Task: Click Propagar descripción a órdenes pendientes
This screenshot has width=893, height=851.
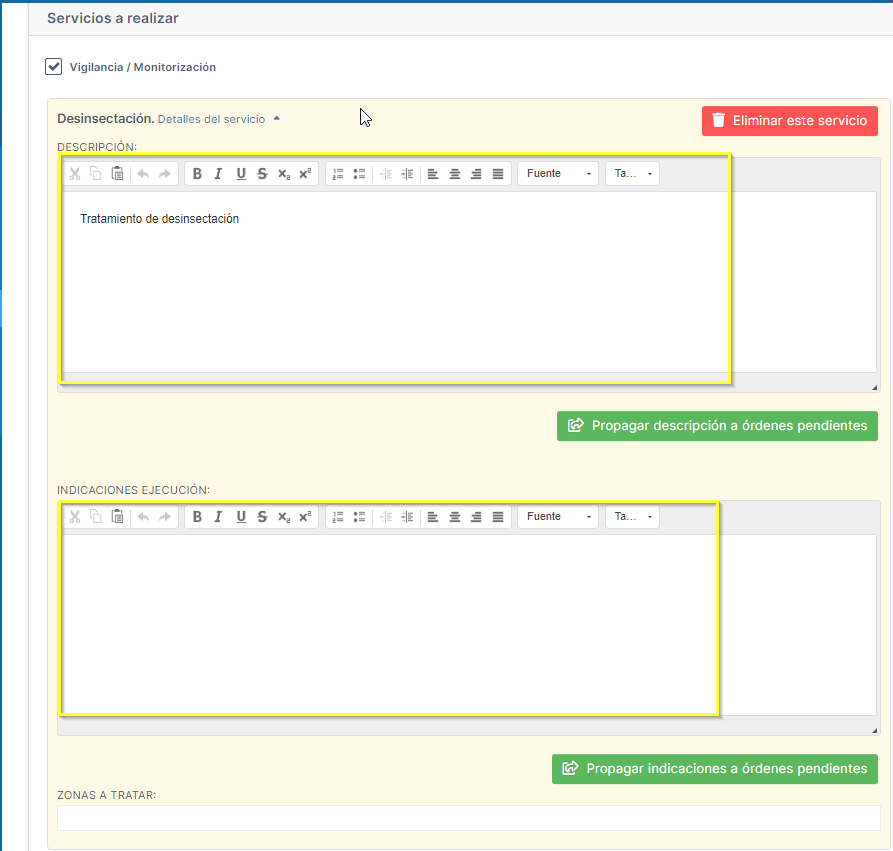Action: pyautogui.click(x=717, y=426)
